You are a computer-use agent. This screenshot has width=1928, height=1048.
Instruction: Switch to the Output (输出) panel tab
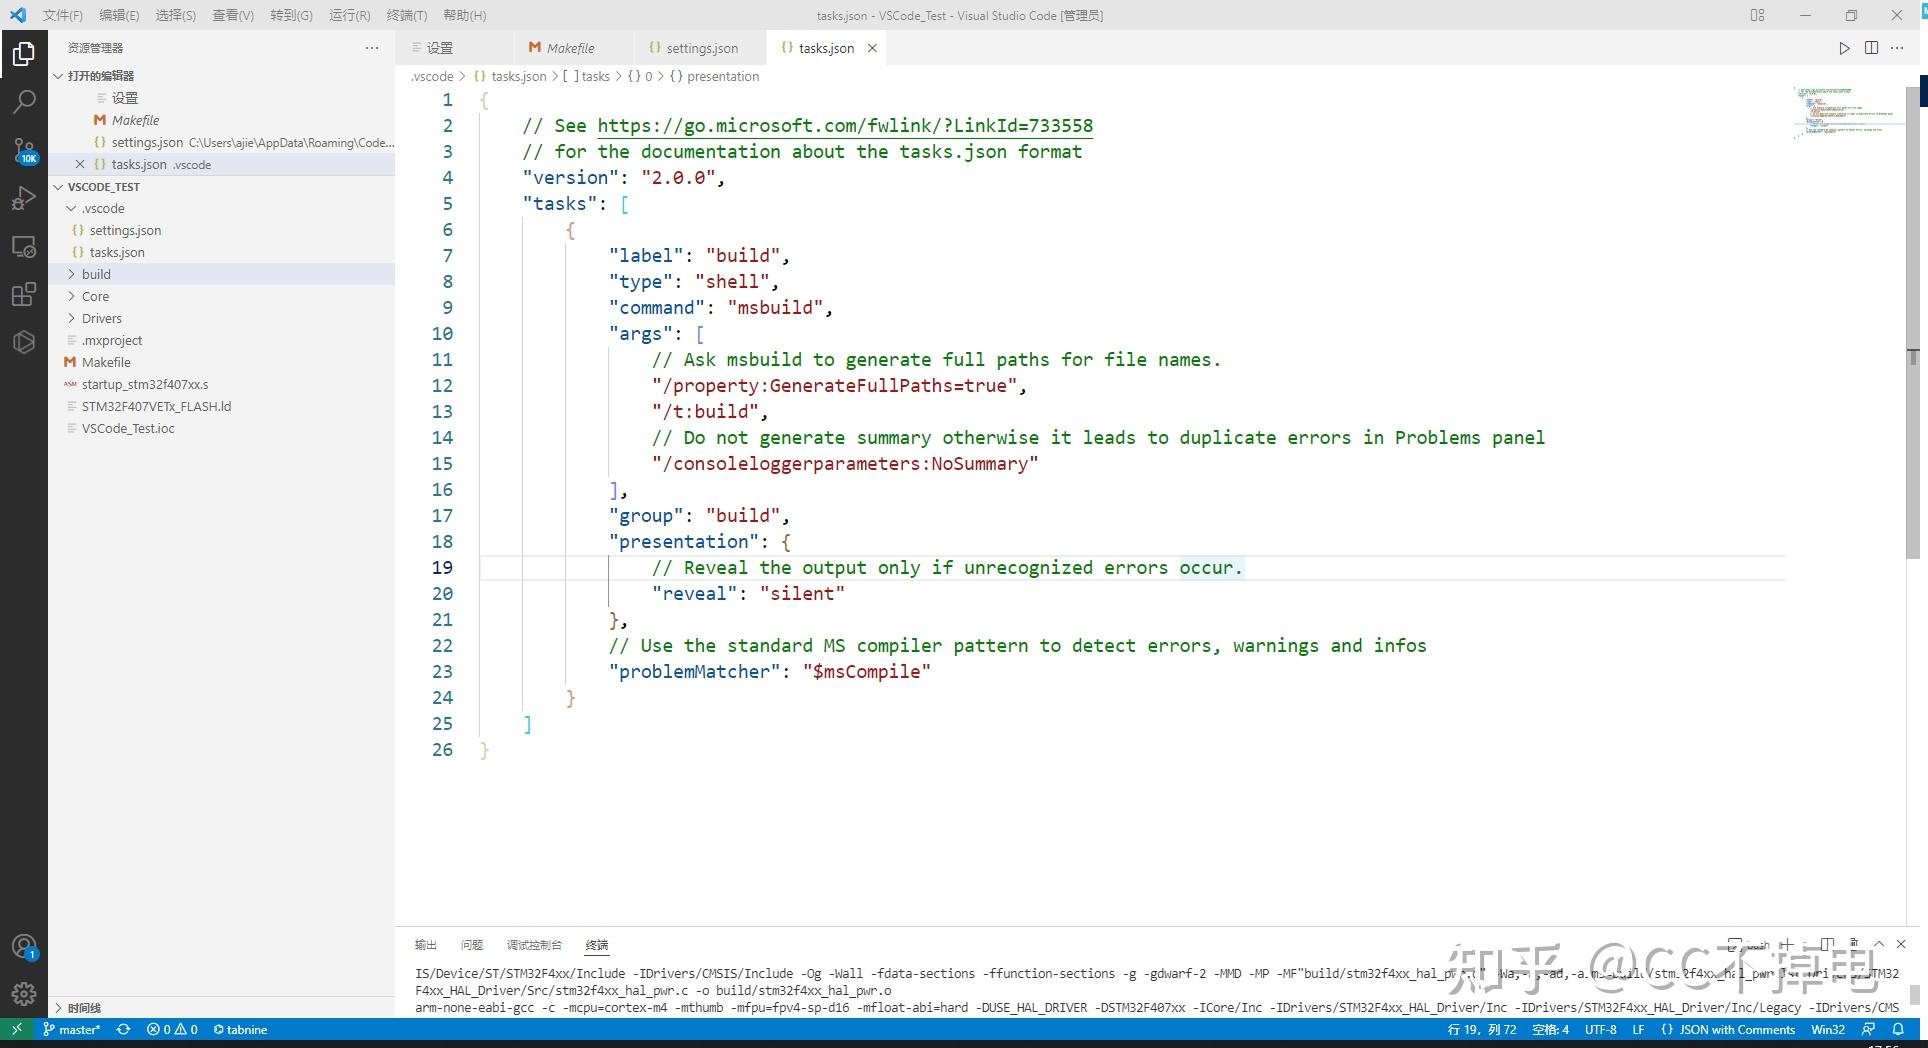pos(426,945)
